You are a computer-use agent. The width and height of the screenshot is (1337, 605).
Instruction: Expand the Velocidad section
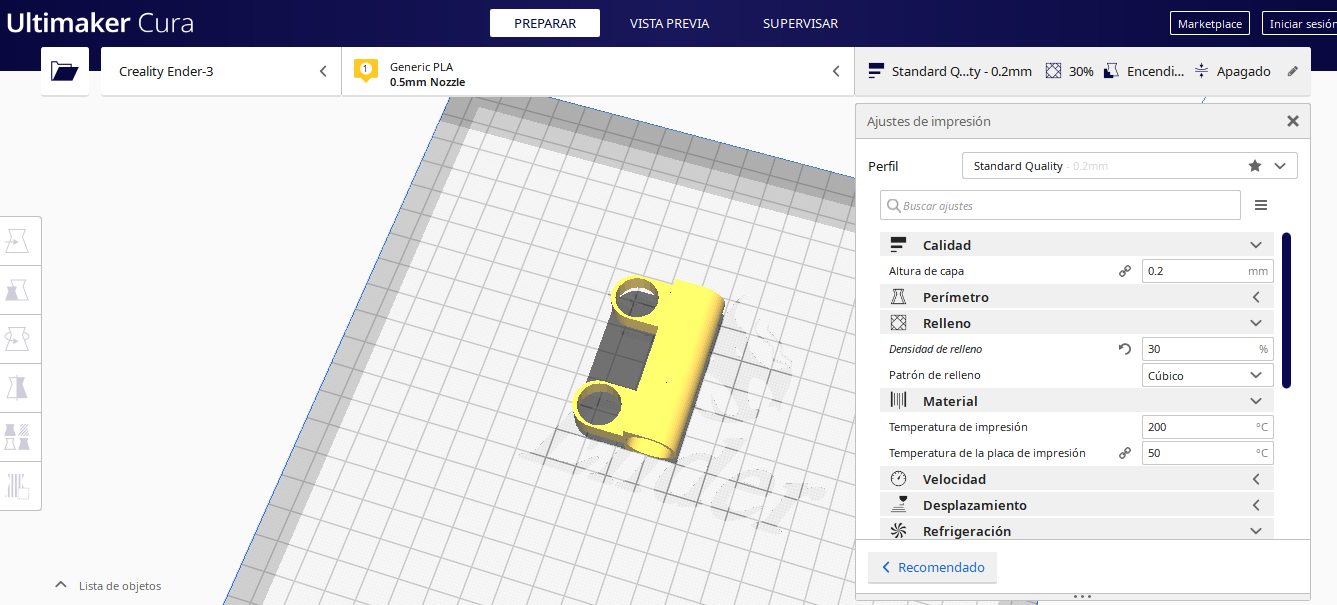click(1256, 479)
